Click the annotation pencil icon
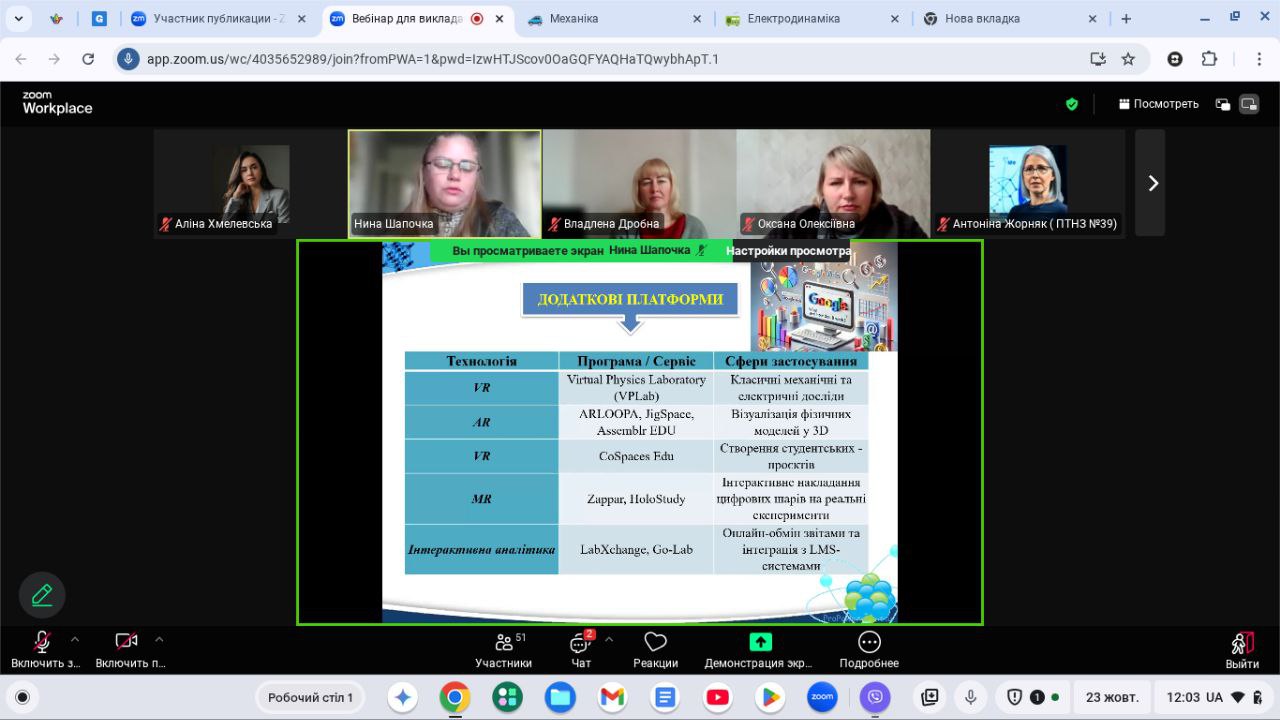 (42, 596)
